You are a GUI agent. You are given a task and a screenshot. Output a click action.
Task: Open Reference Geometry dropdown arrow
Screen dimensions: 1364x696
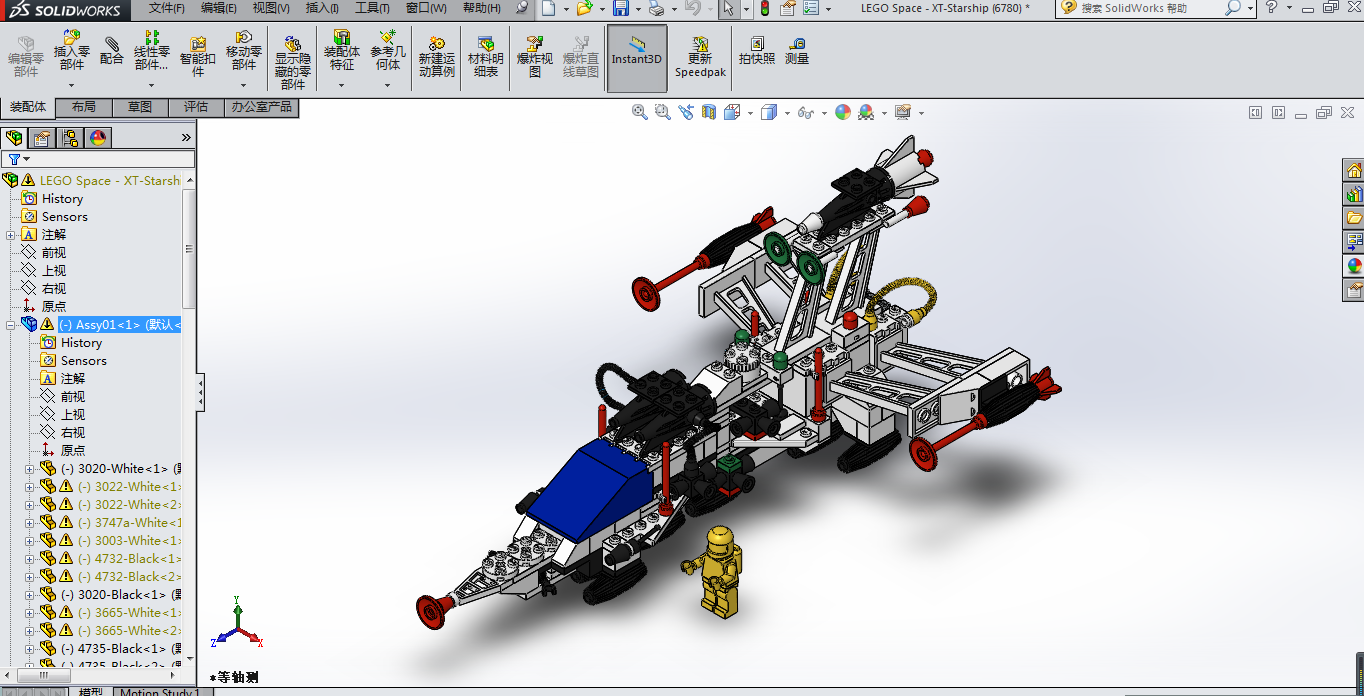[388, 85]
